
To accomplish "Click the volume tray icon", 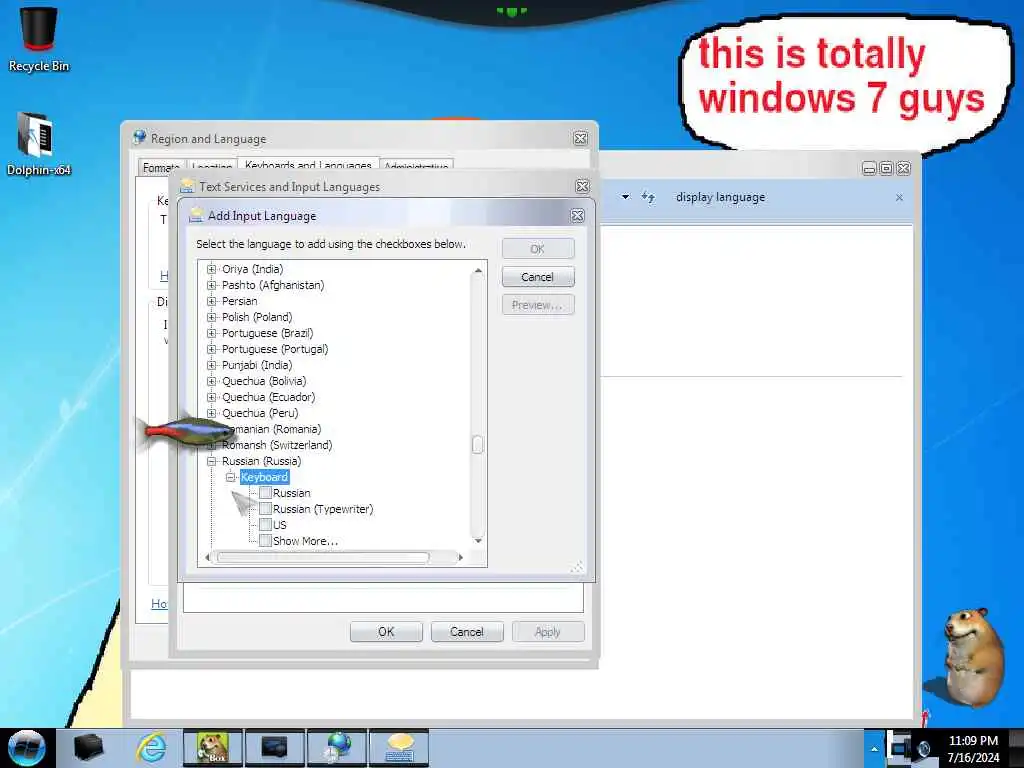I will coord(925,750).
